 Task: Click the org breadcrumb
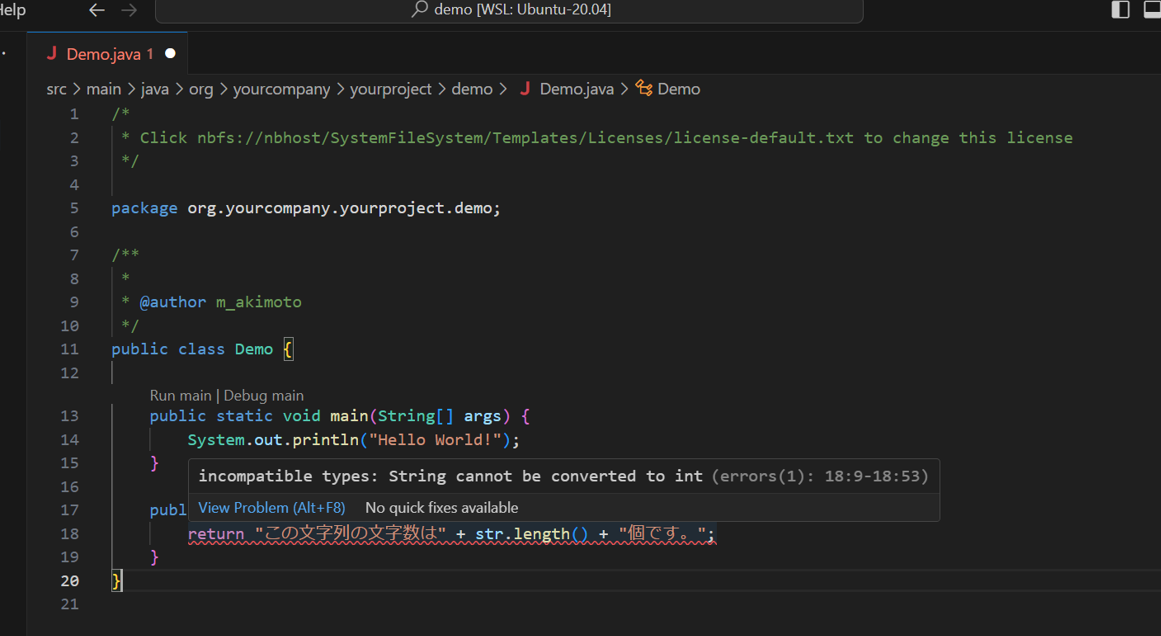tap(201, 89)
